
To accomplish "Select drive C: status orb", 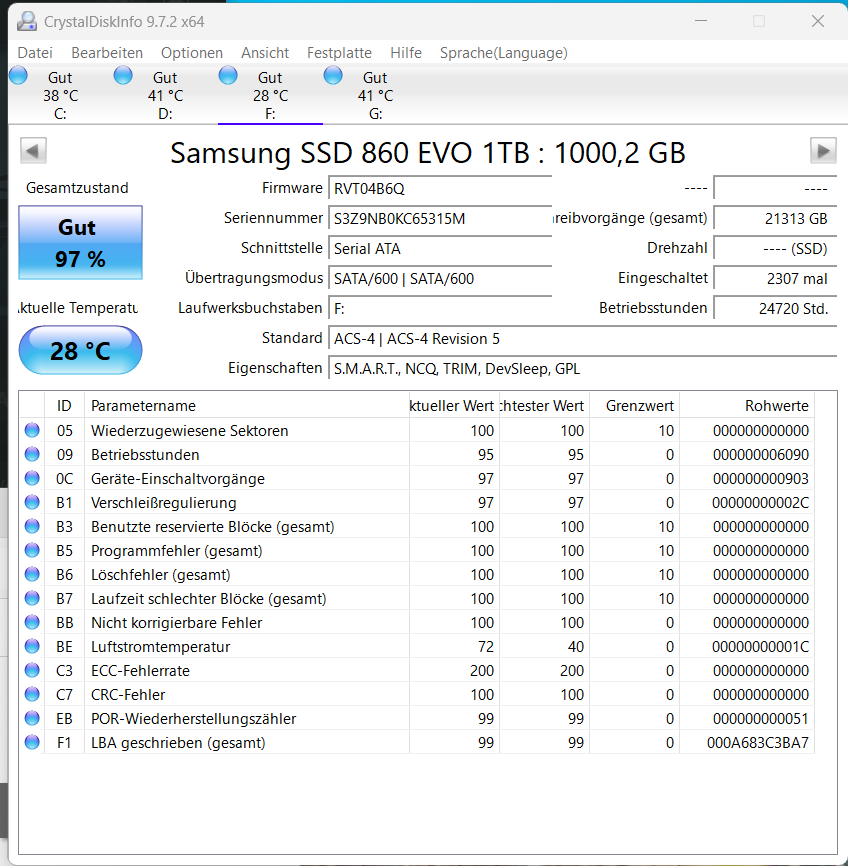I will coord(18,75).
